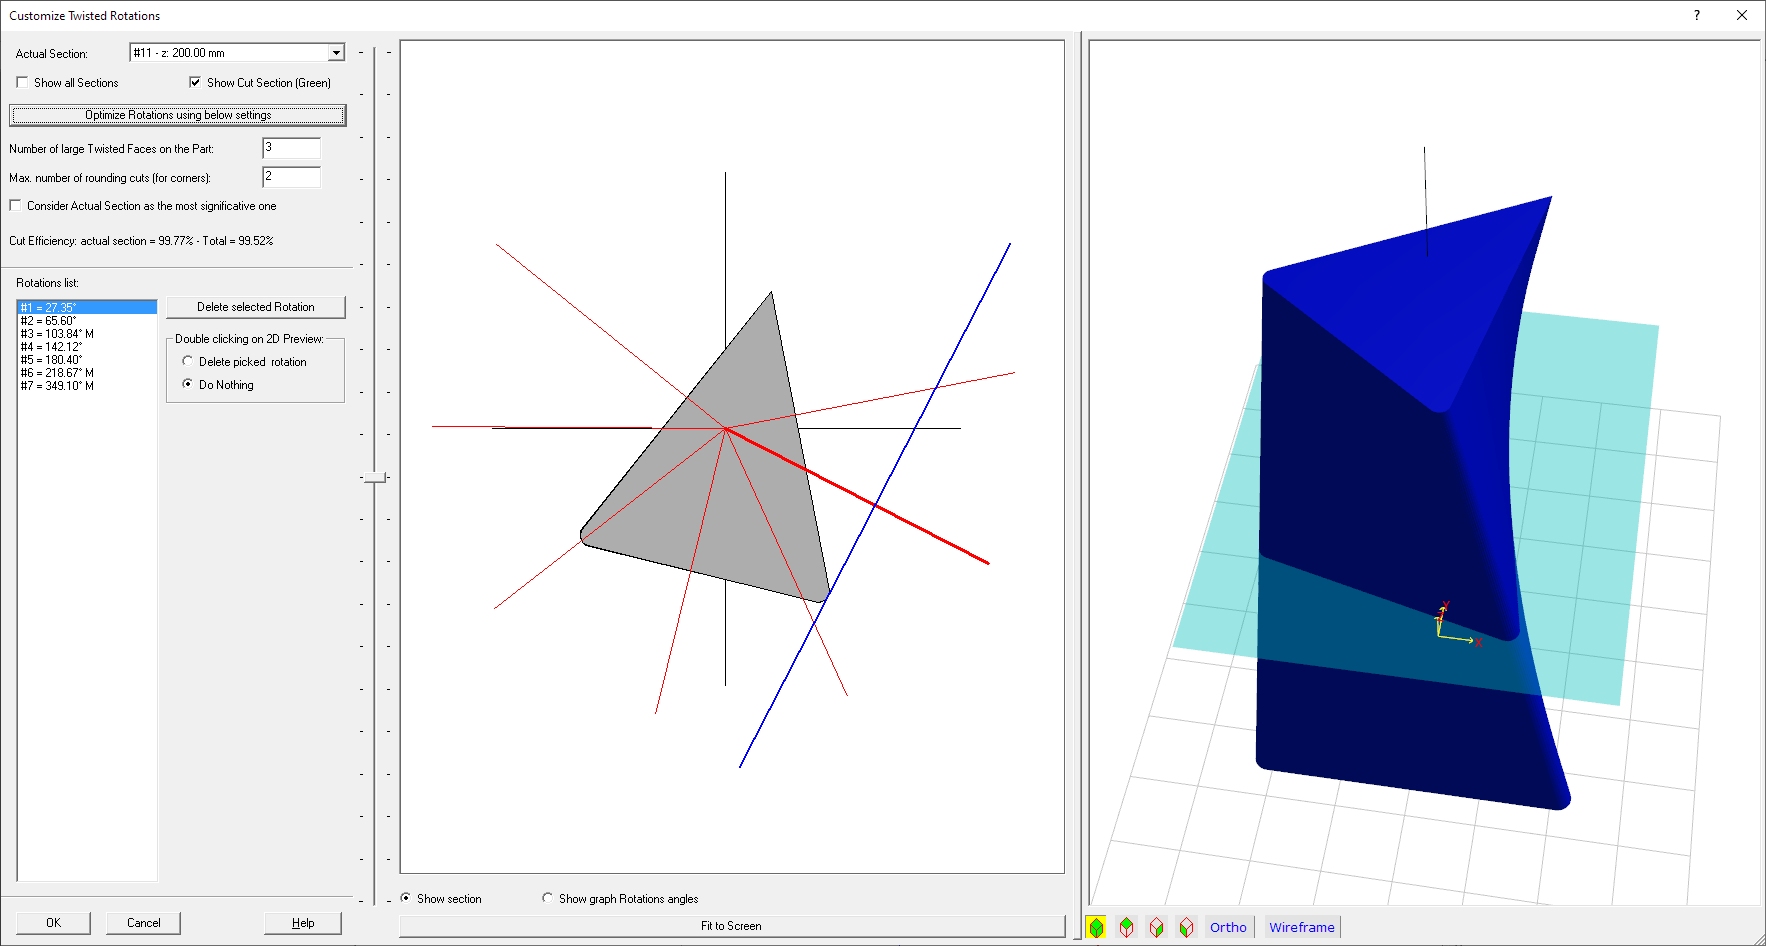This screenshot has height=946, width=1766.
Task: Focus the Max. number of rounding cuts field
Action: (291, 177)
